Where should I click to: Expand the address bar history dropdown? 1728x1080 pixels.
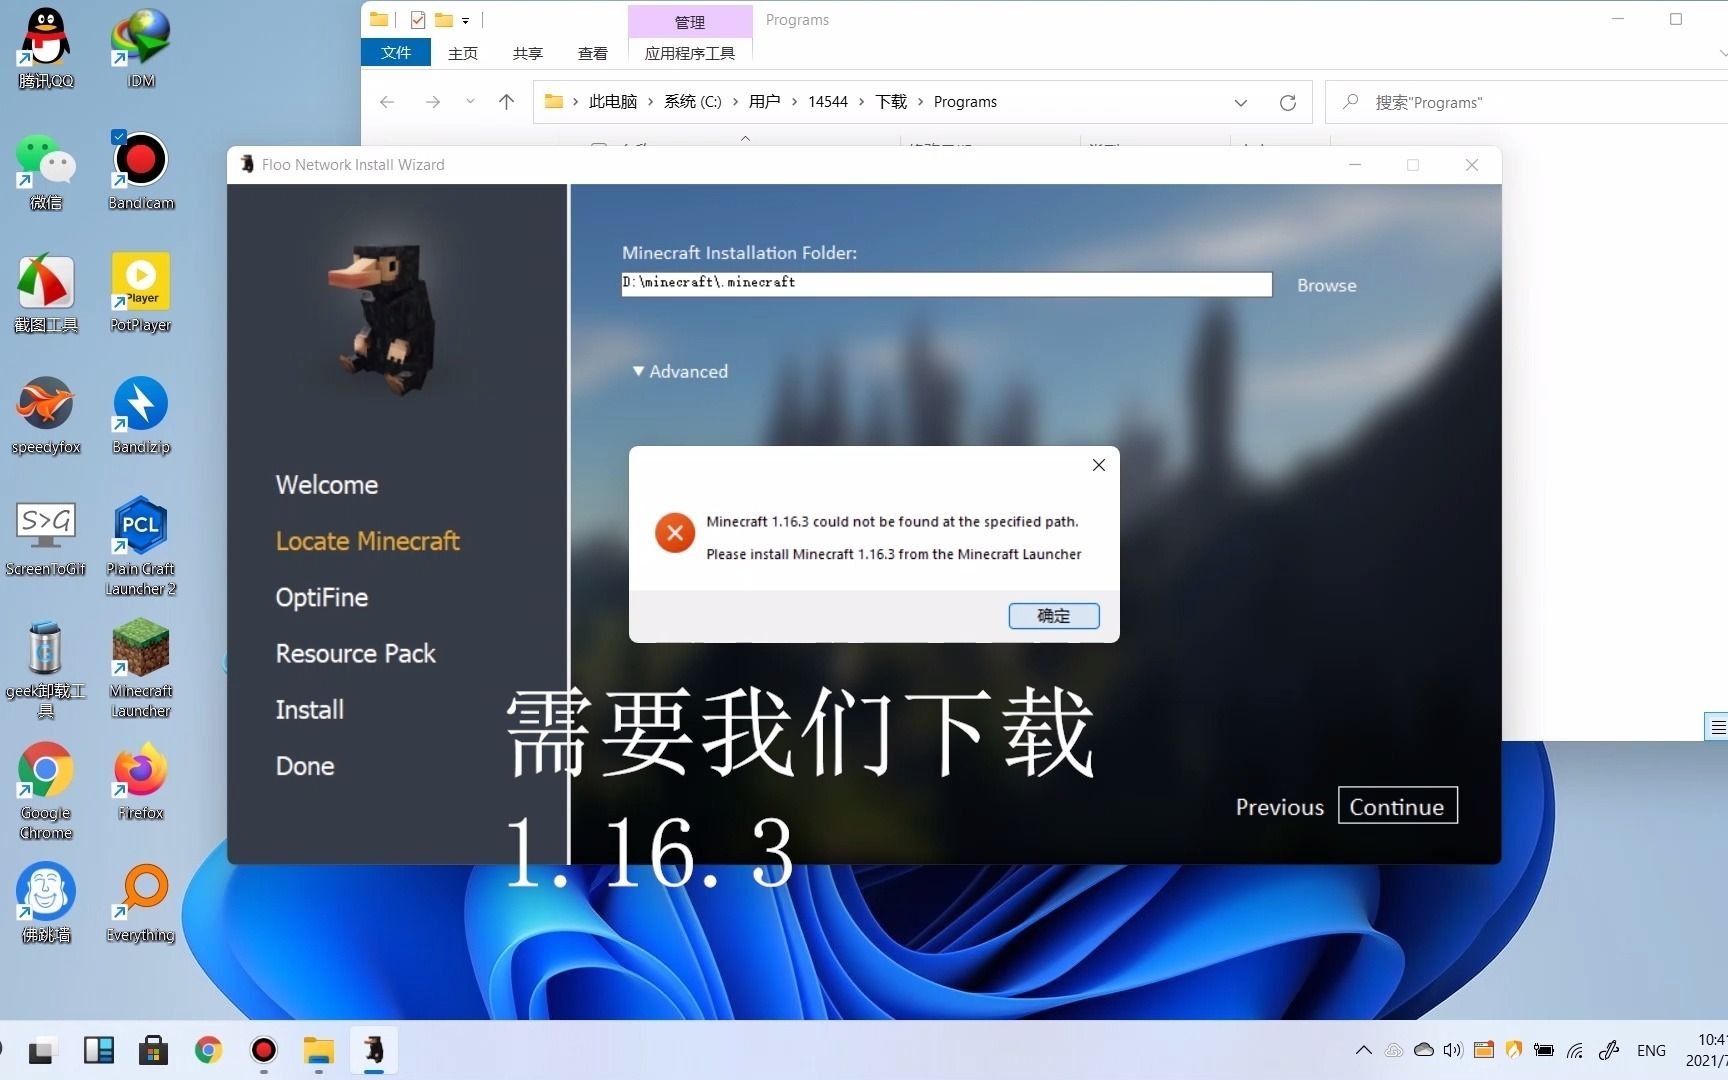[x=1241, y=102]
